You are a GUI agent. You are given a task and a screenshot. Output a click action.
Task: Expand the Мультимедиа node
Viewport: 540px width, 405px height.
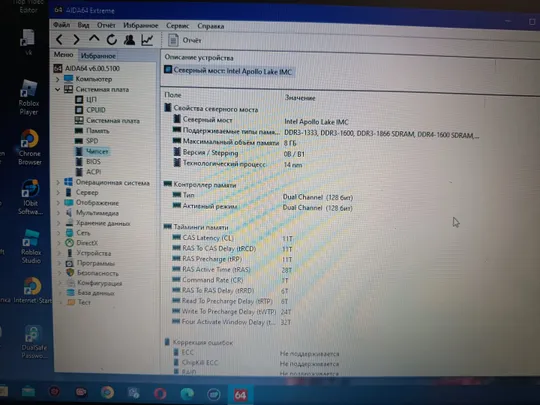[x=58, y=213]
